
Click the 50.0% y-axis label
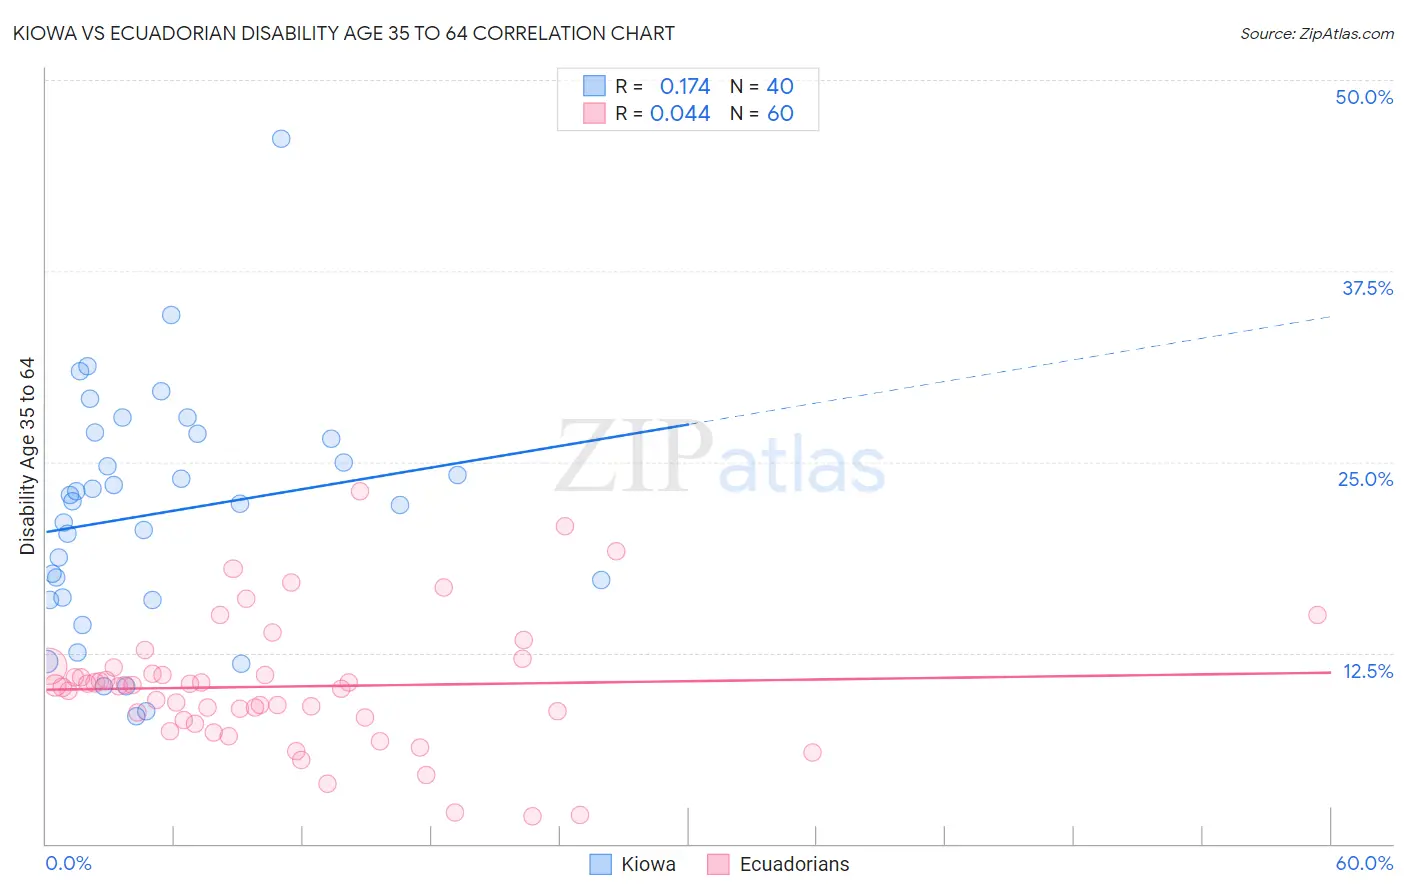[x=1364, y=97]
